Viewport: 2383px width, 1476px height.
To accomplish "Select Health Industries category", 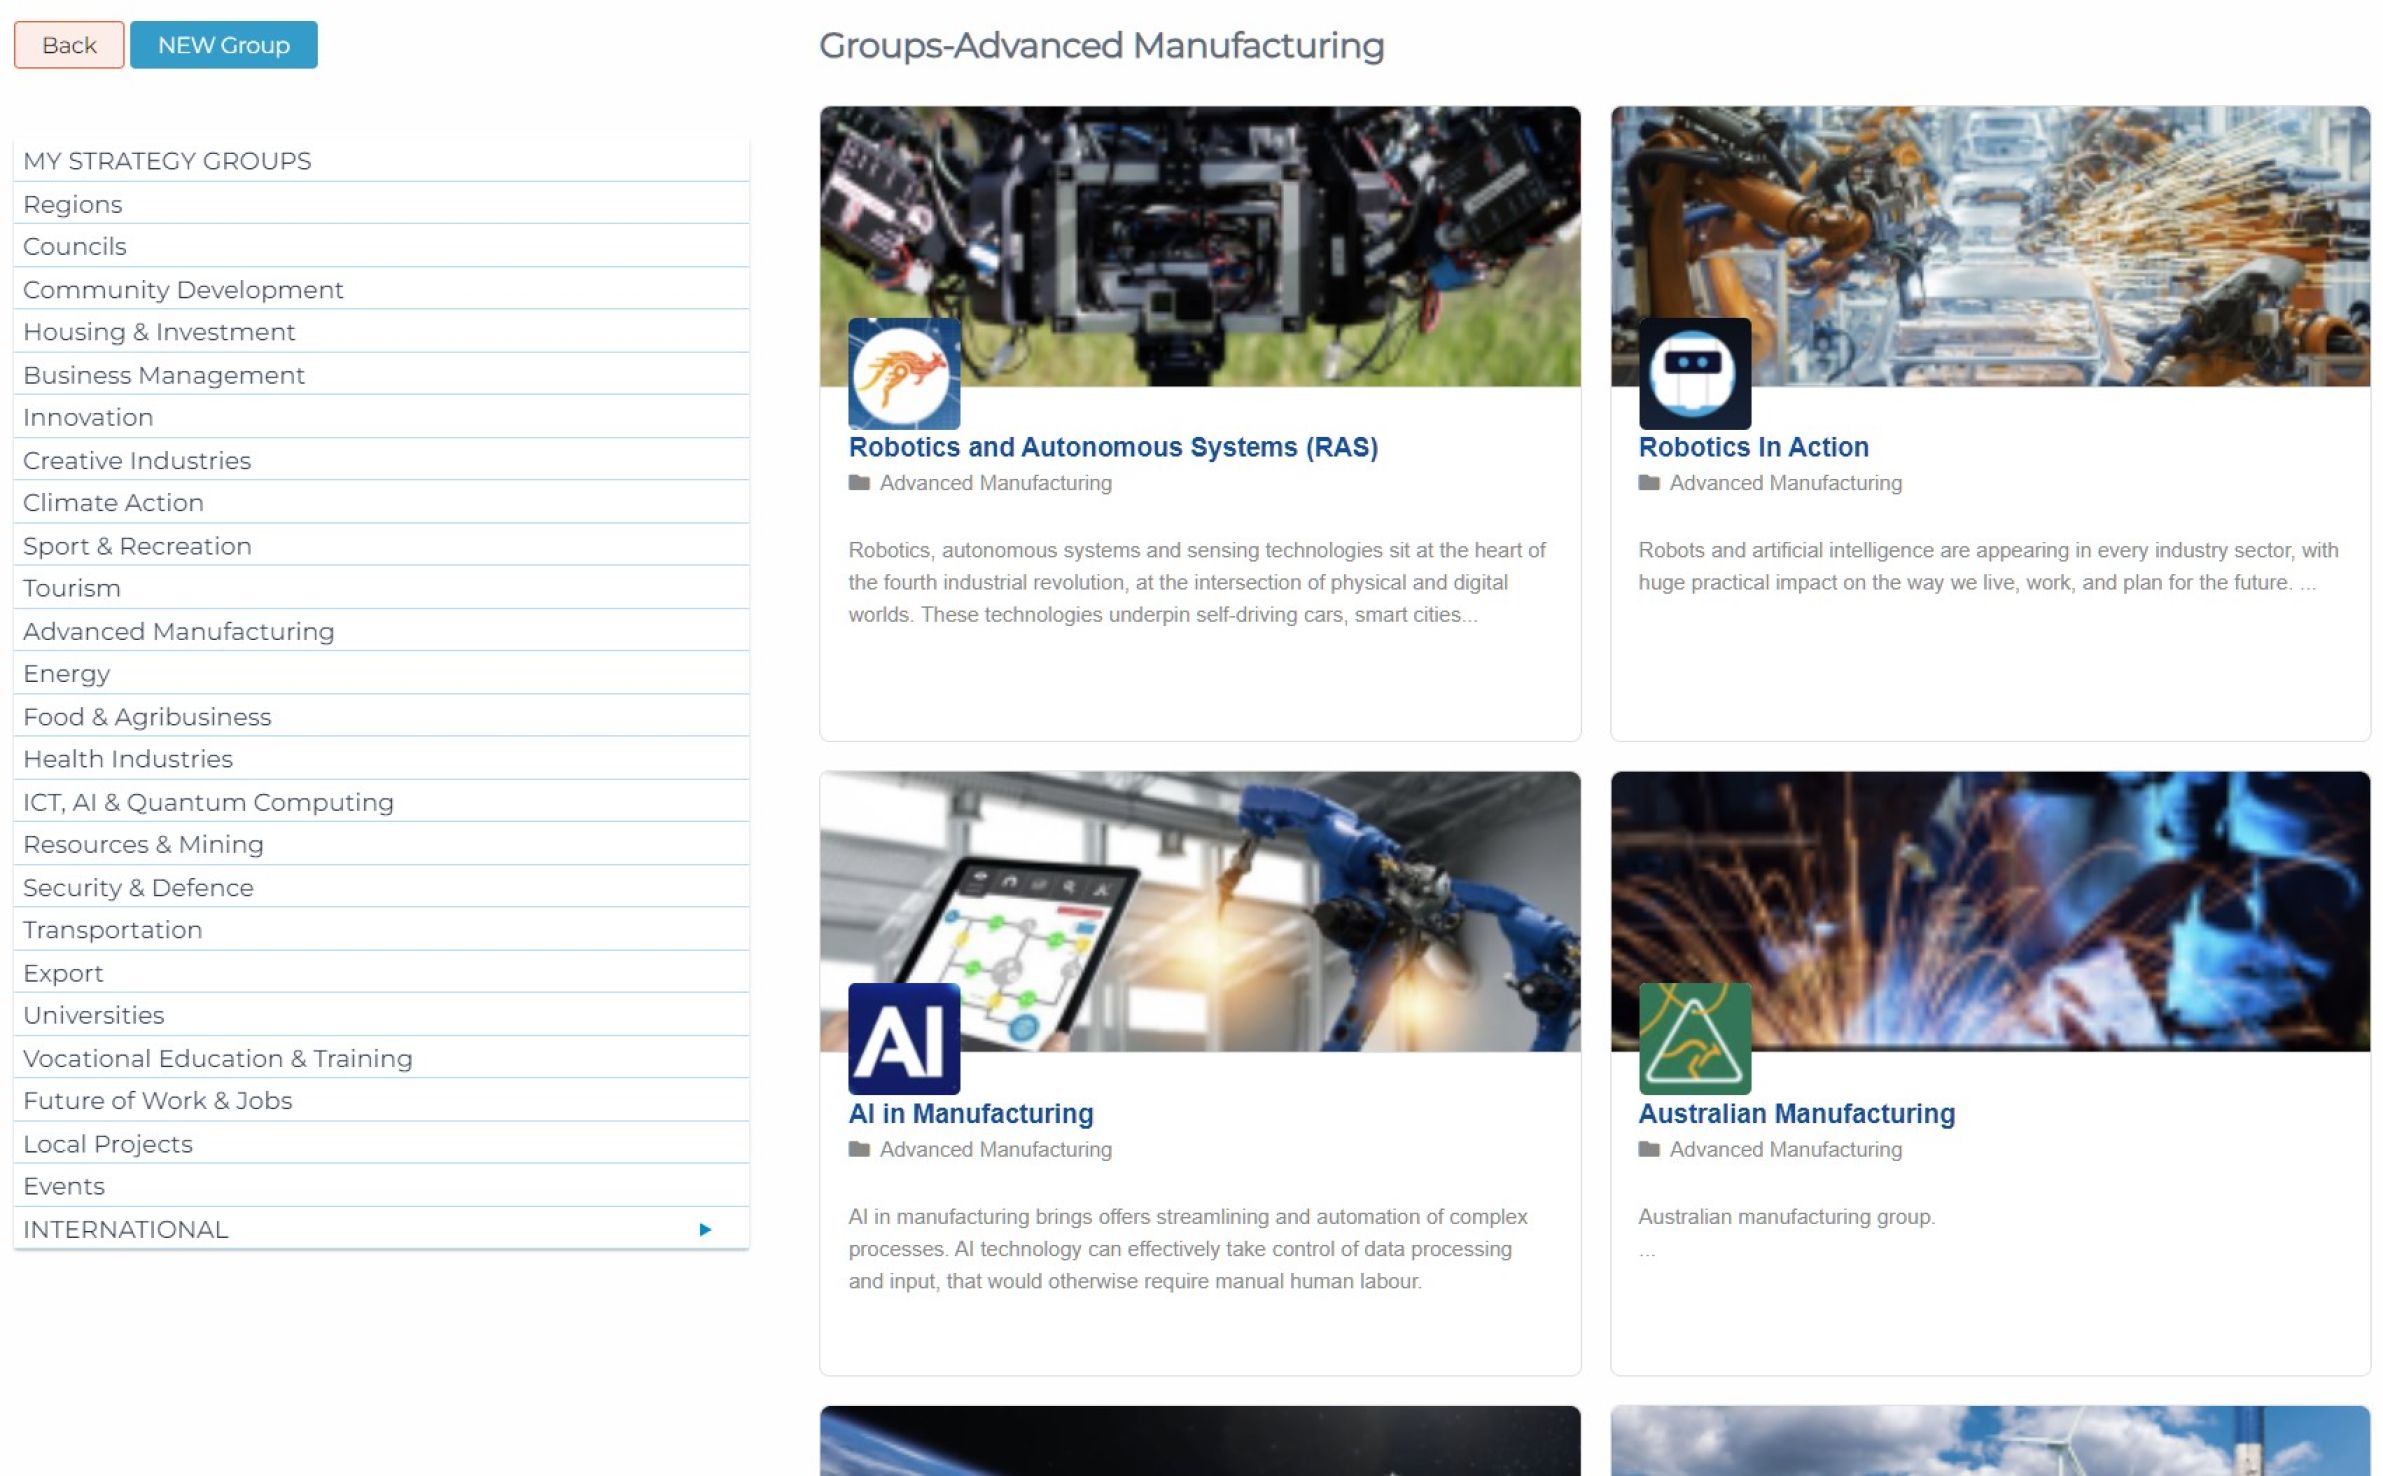I will click(381, 759).
